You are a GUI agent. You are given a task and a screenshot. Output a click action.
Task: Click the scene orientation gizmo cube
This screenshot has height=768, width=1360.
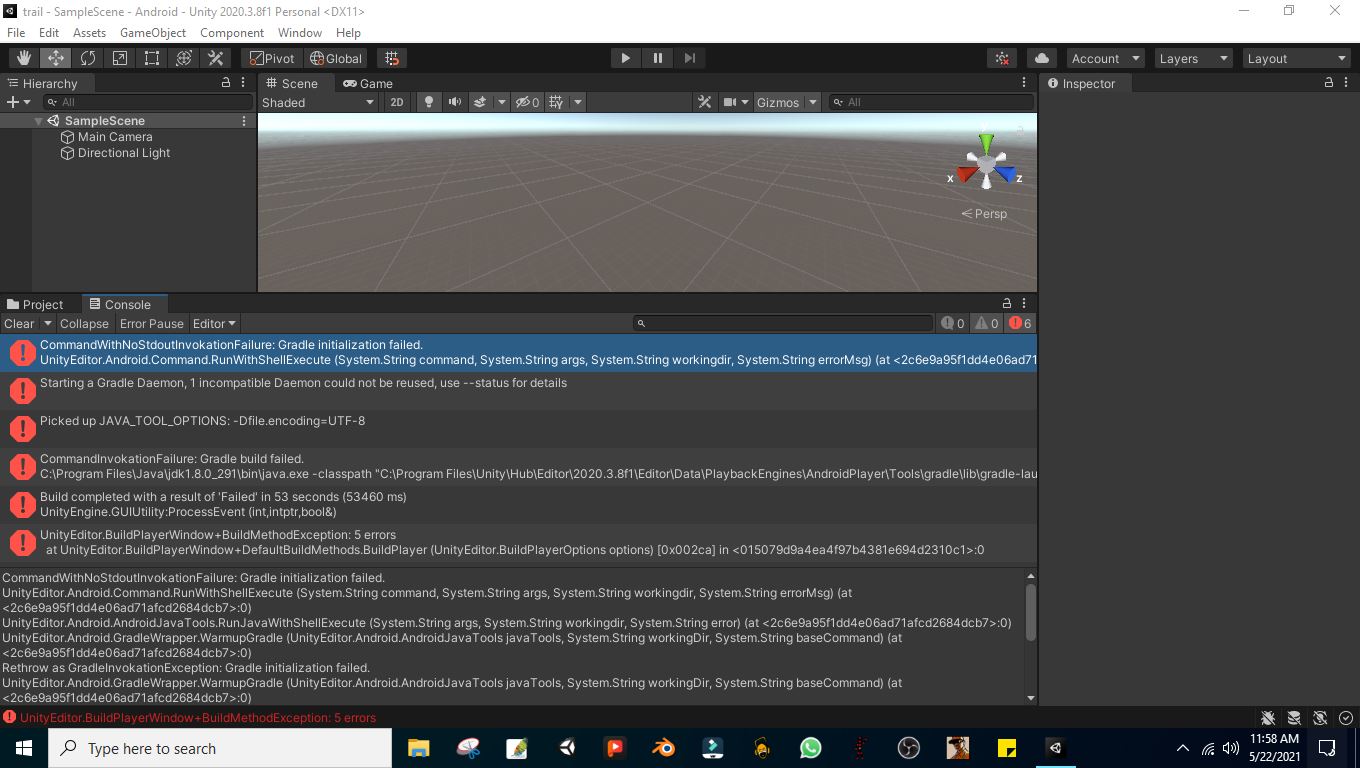(x=987, y=163)
